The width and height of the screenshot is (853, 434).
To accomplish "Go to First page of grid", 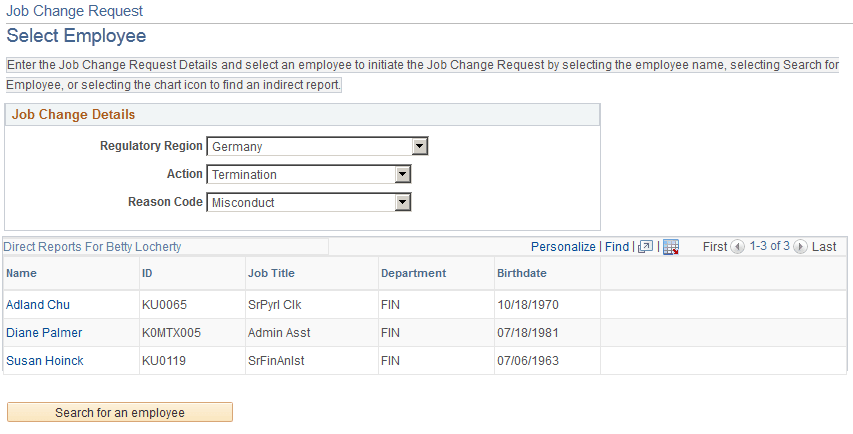I will pyautogui.click(x=715, y=247).
